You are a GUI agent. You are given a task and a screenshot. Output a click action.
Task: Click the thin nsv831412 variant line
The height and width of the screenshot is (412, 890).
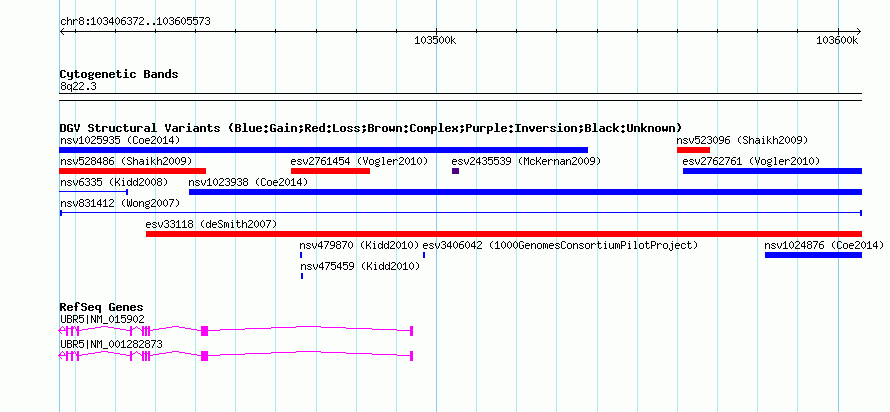461,213
